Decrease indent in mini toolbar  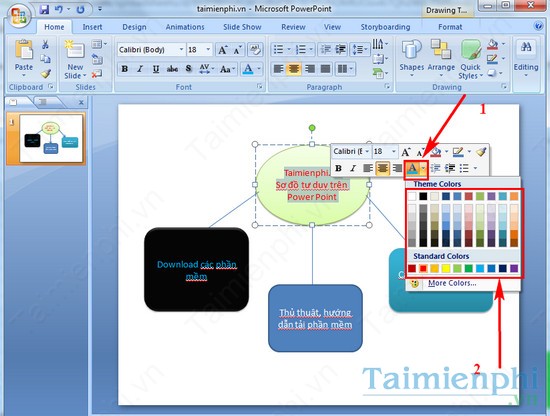pyautogui.click(x=435, y=169)
